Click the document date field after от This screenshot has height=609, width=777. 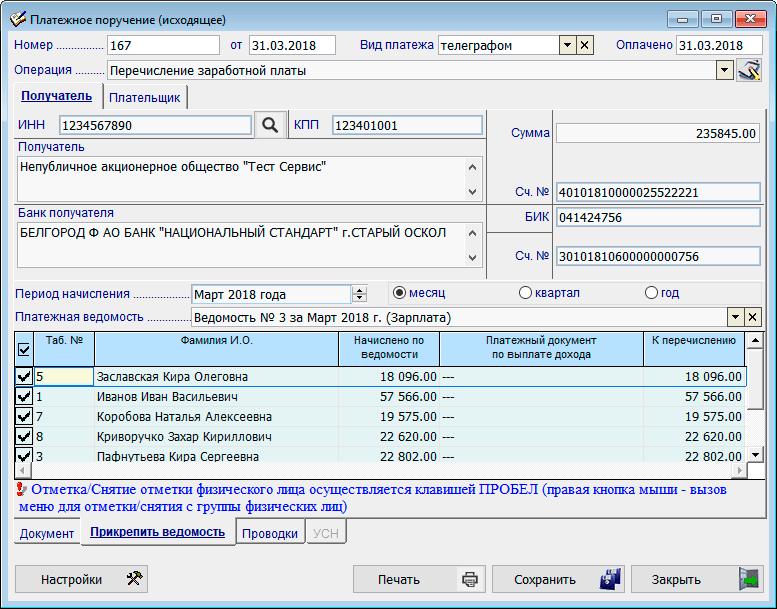(292, 45)
